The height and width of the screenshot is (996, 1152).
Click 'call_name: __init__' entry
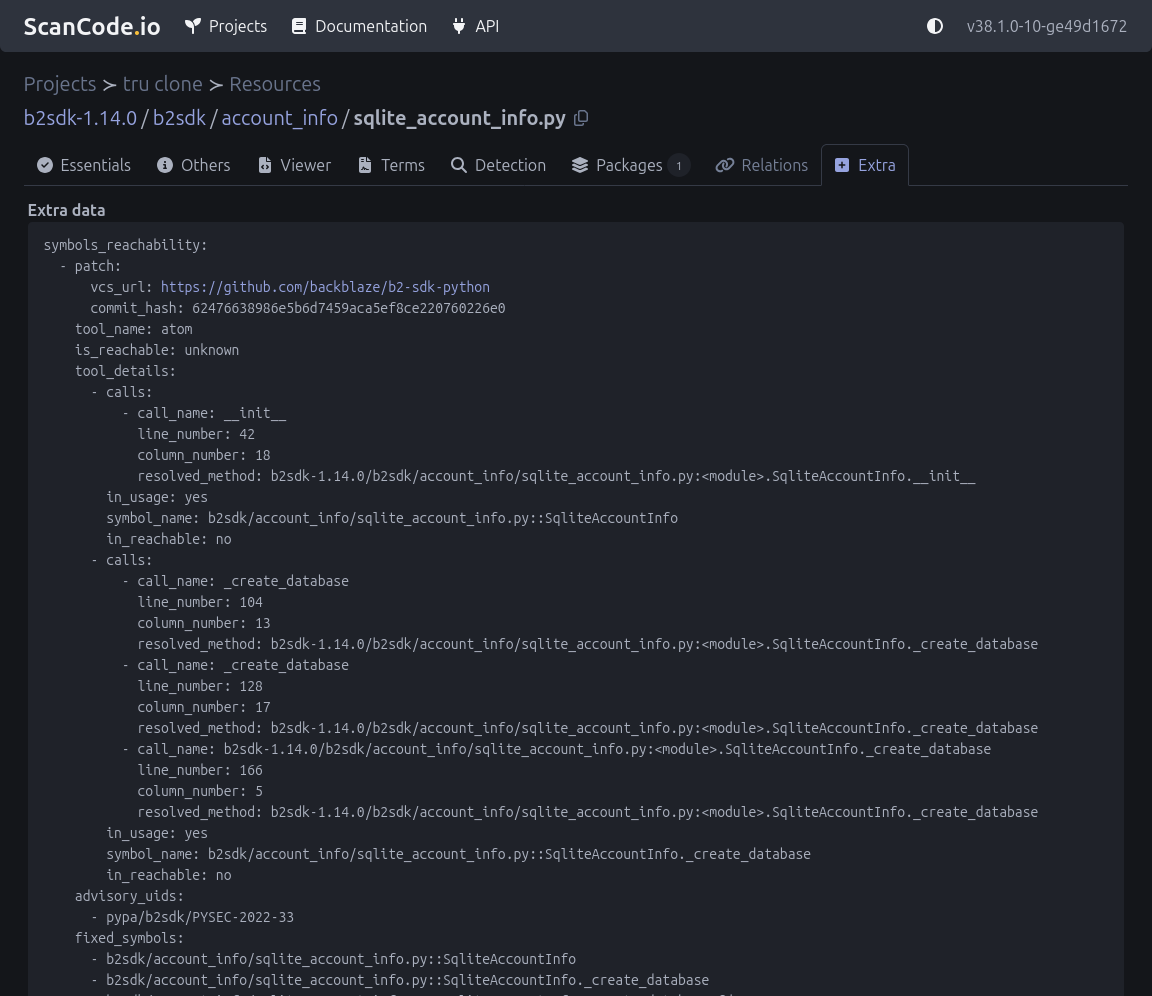coord(212,414)
